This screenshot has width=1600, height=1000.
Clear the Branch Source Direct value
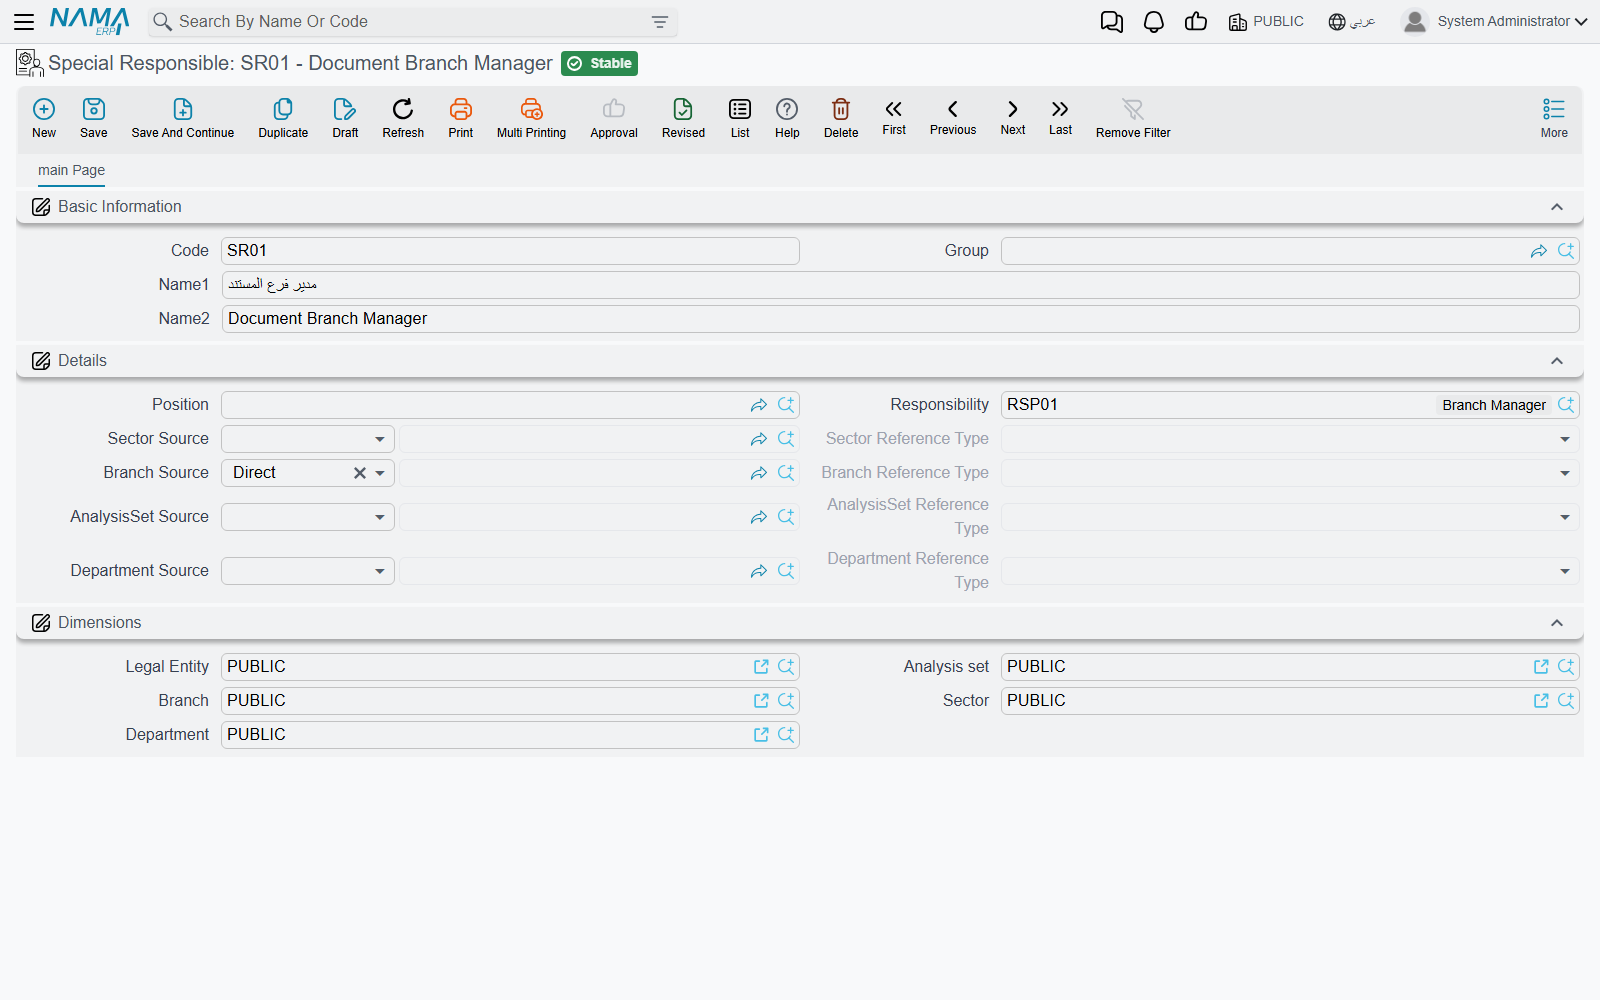(359, 473)
